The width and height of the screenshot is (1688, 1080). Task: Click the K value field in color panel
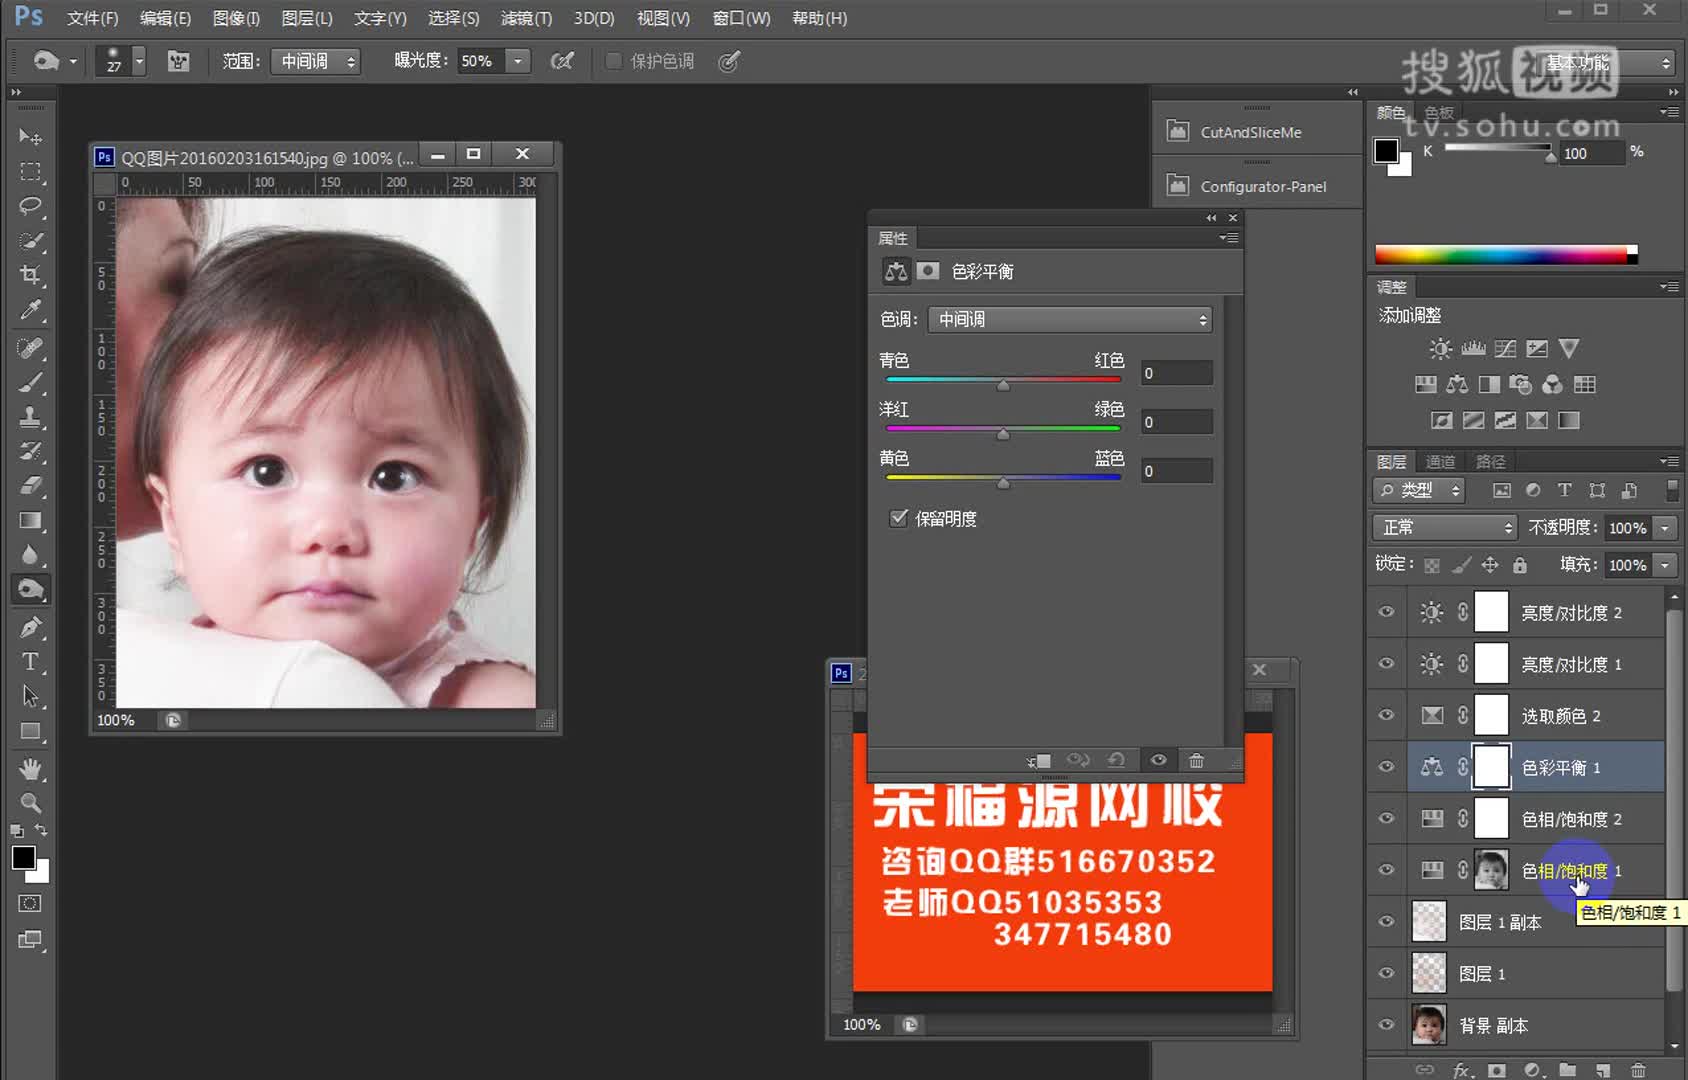(x=1591, y=153)
